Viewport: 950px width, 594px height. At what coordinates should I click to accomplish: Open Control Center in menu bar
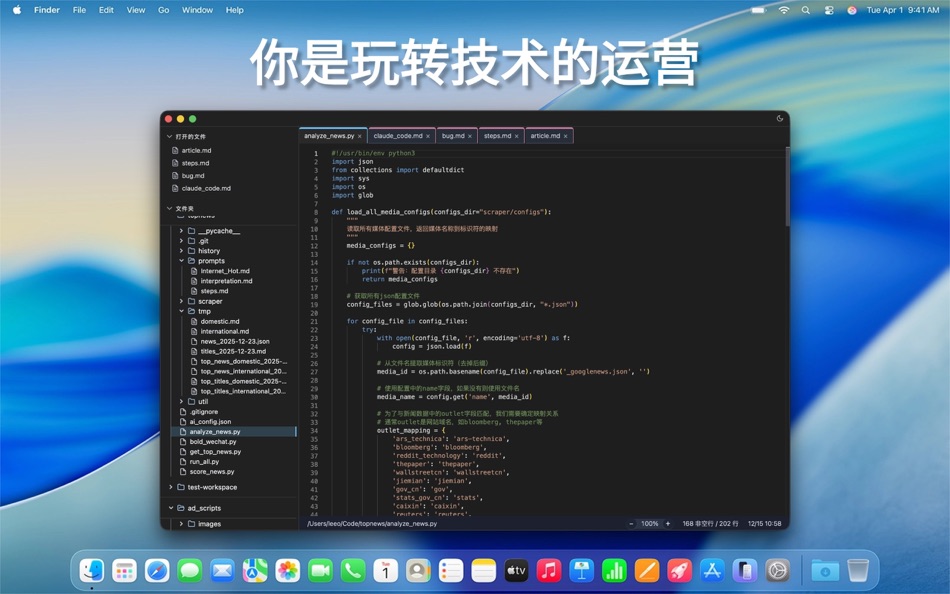[x=829, y=10]
